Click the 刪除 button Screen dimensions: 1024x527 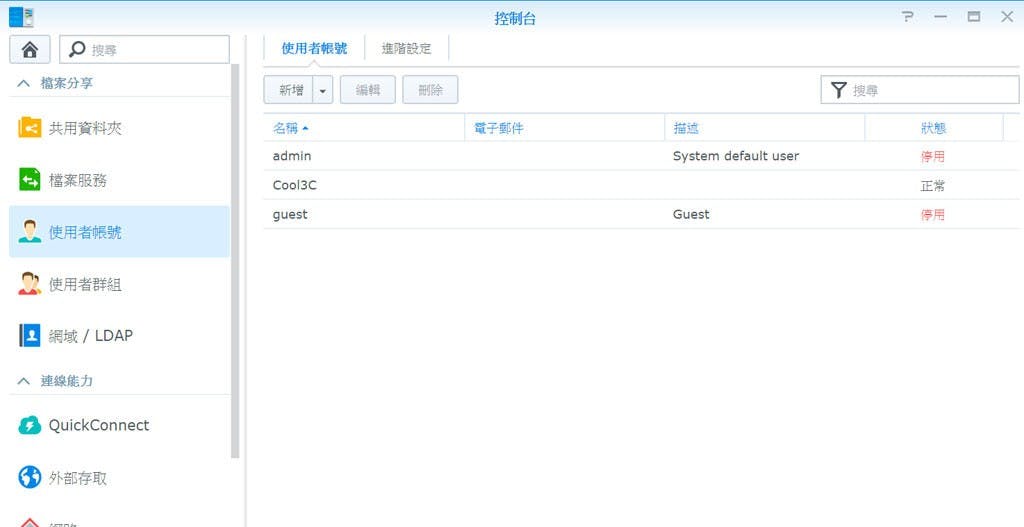[x=430, y=90]
